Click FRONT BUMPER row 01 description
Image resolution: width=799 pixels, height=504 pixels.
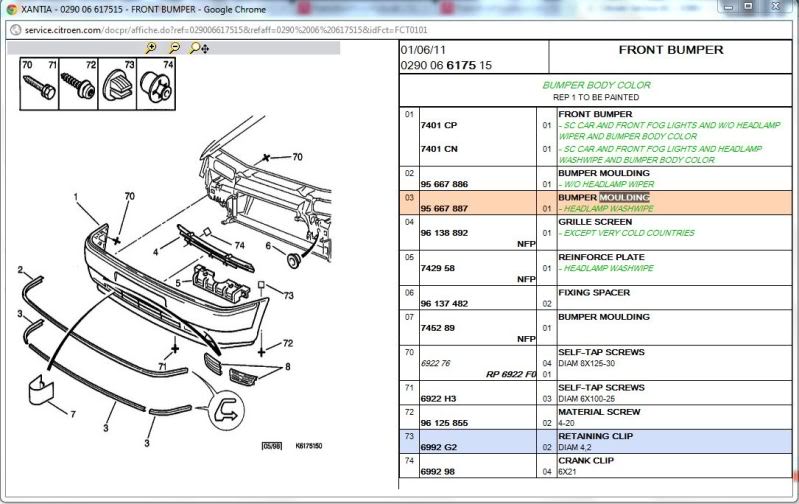595,114
